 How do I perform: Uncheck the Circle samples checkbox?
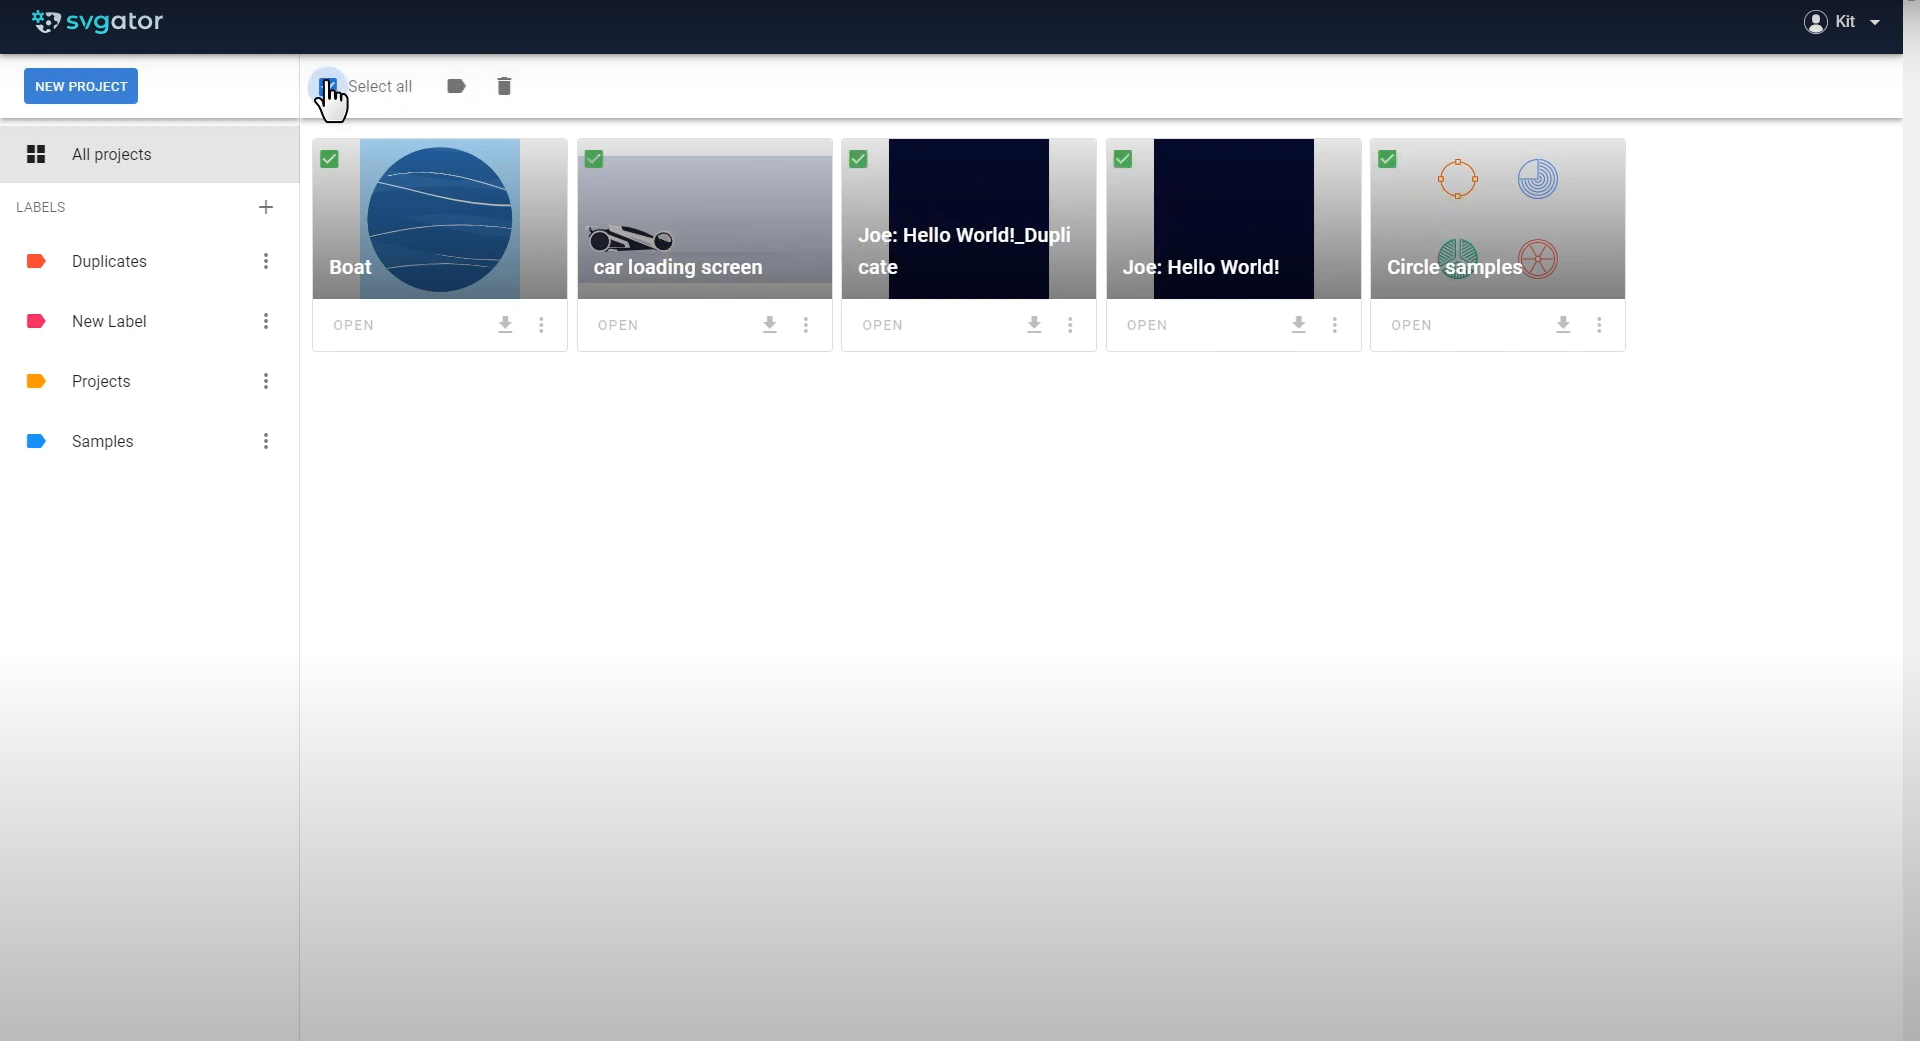(1387, 159)
